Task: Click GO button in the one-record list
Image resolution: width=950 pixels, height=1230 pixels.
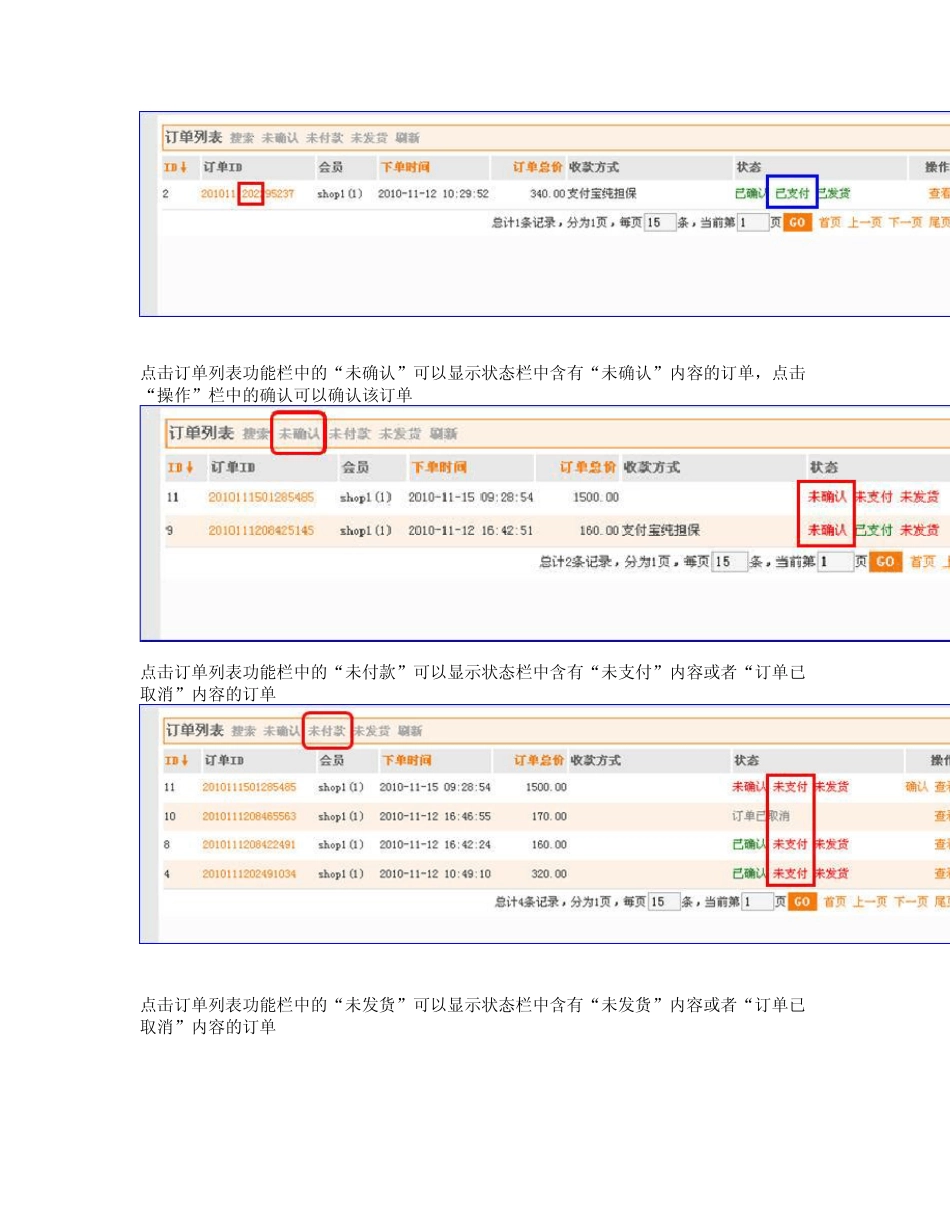Action: pyautogui.click(x=797, y=222)
